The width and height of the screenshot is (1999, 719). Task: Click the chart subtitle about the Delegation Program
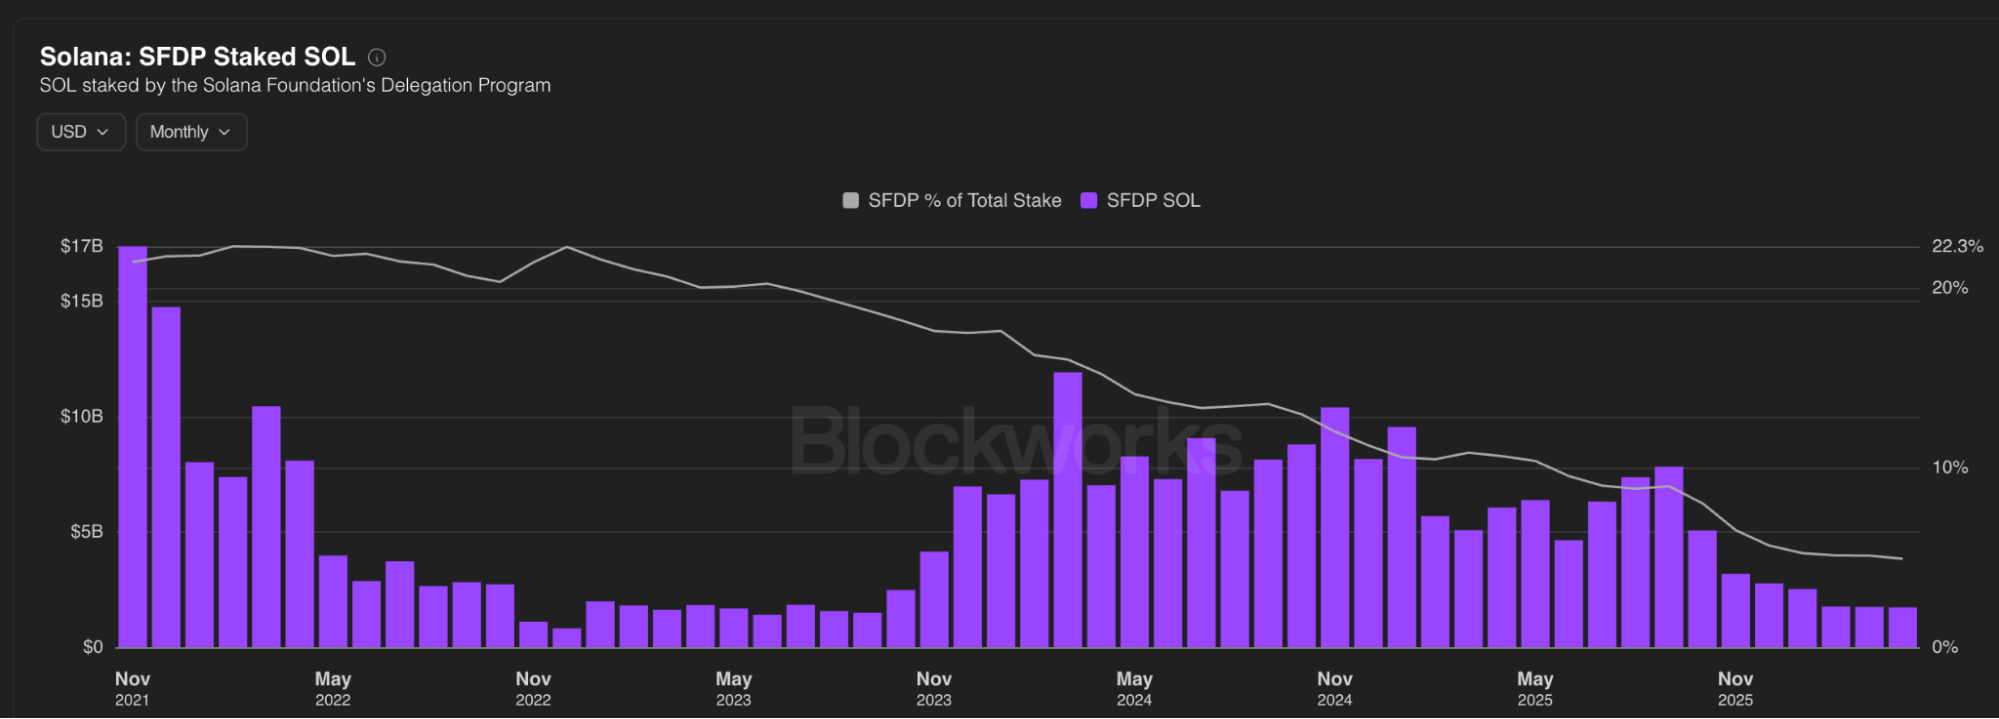(295, 86)
